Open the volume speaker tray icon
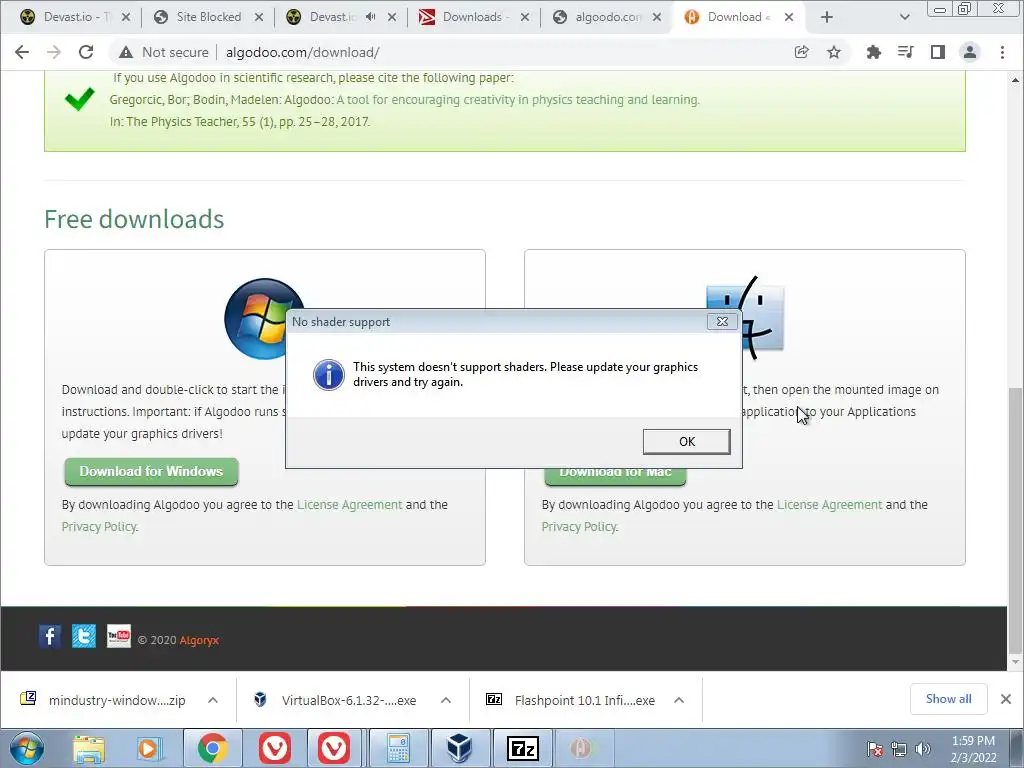The image size is (1024, 768). pos(923,749)
